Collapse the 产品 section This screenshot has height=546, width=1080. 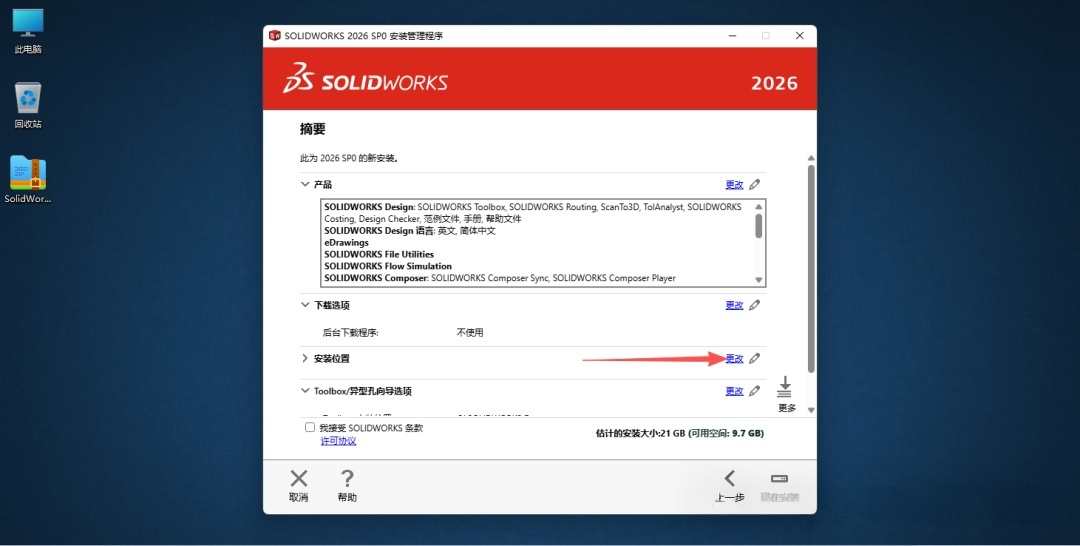[x=305, y=185]
